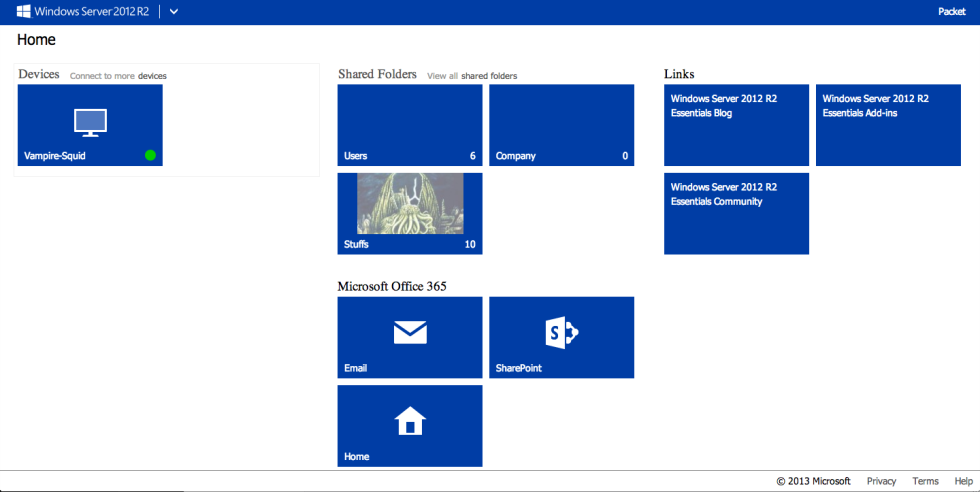Viewport: 980px width, 492px height.
Task: Open the Email envelope icon
Action: pyautogui.click(x=410, y=332)
